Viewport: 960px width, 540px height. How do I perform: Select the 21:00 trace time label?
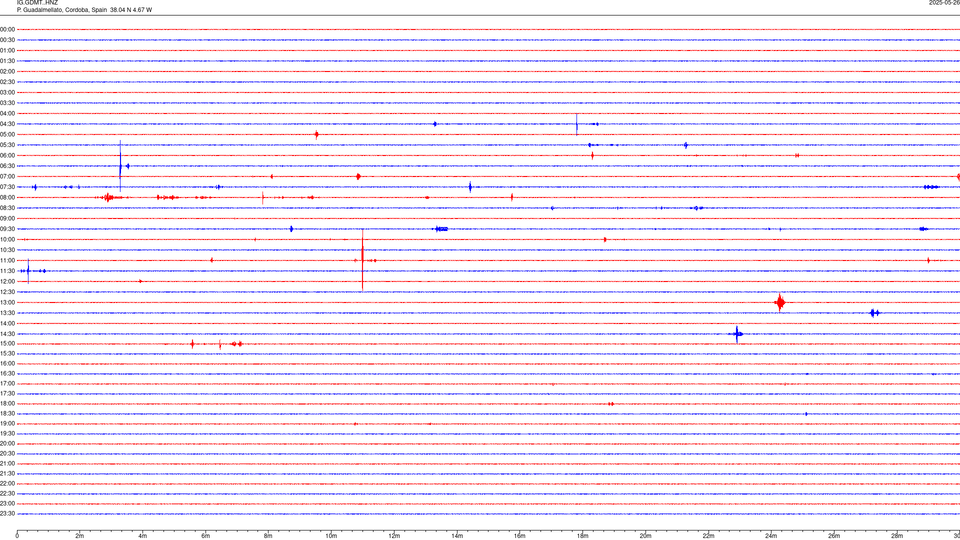[7, 463]
